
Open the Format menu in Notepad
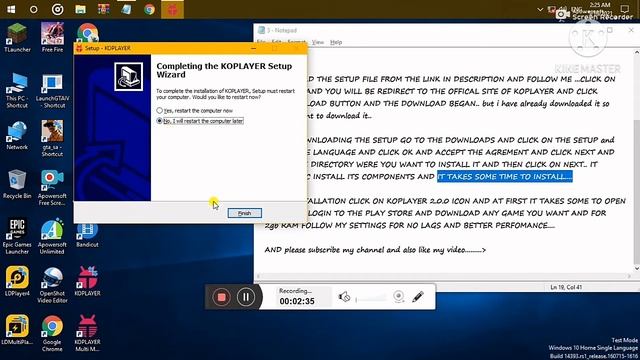click(x=296, y=42)
